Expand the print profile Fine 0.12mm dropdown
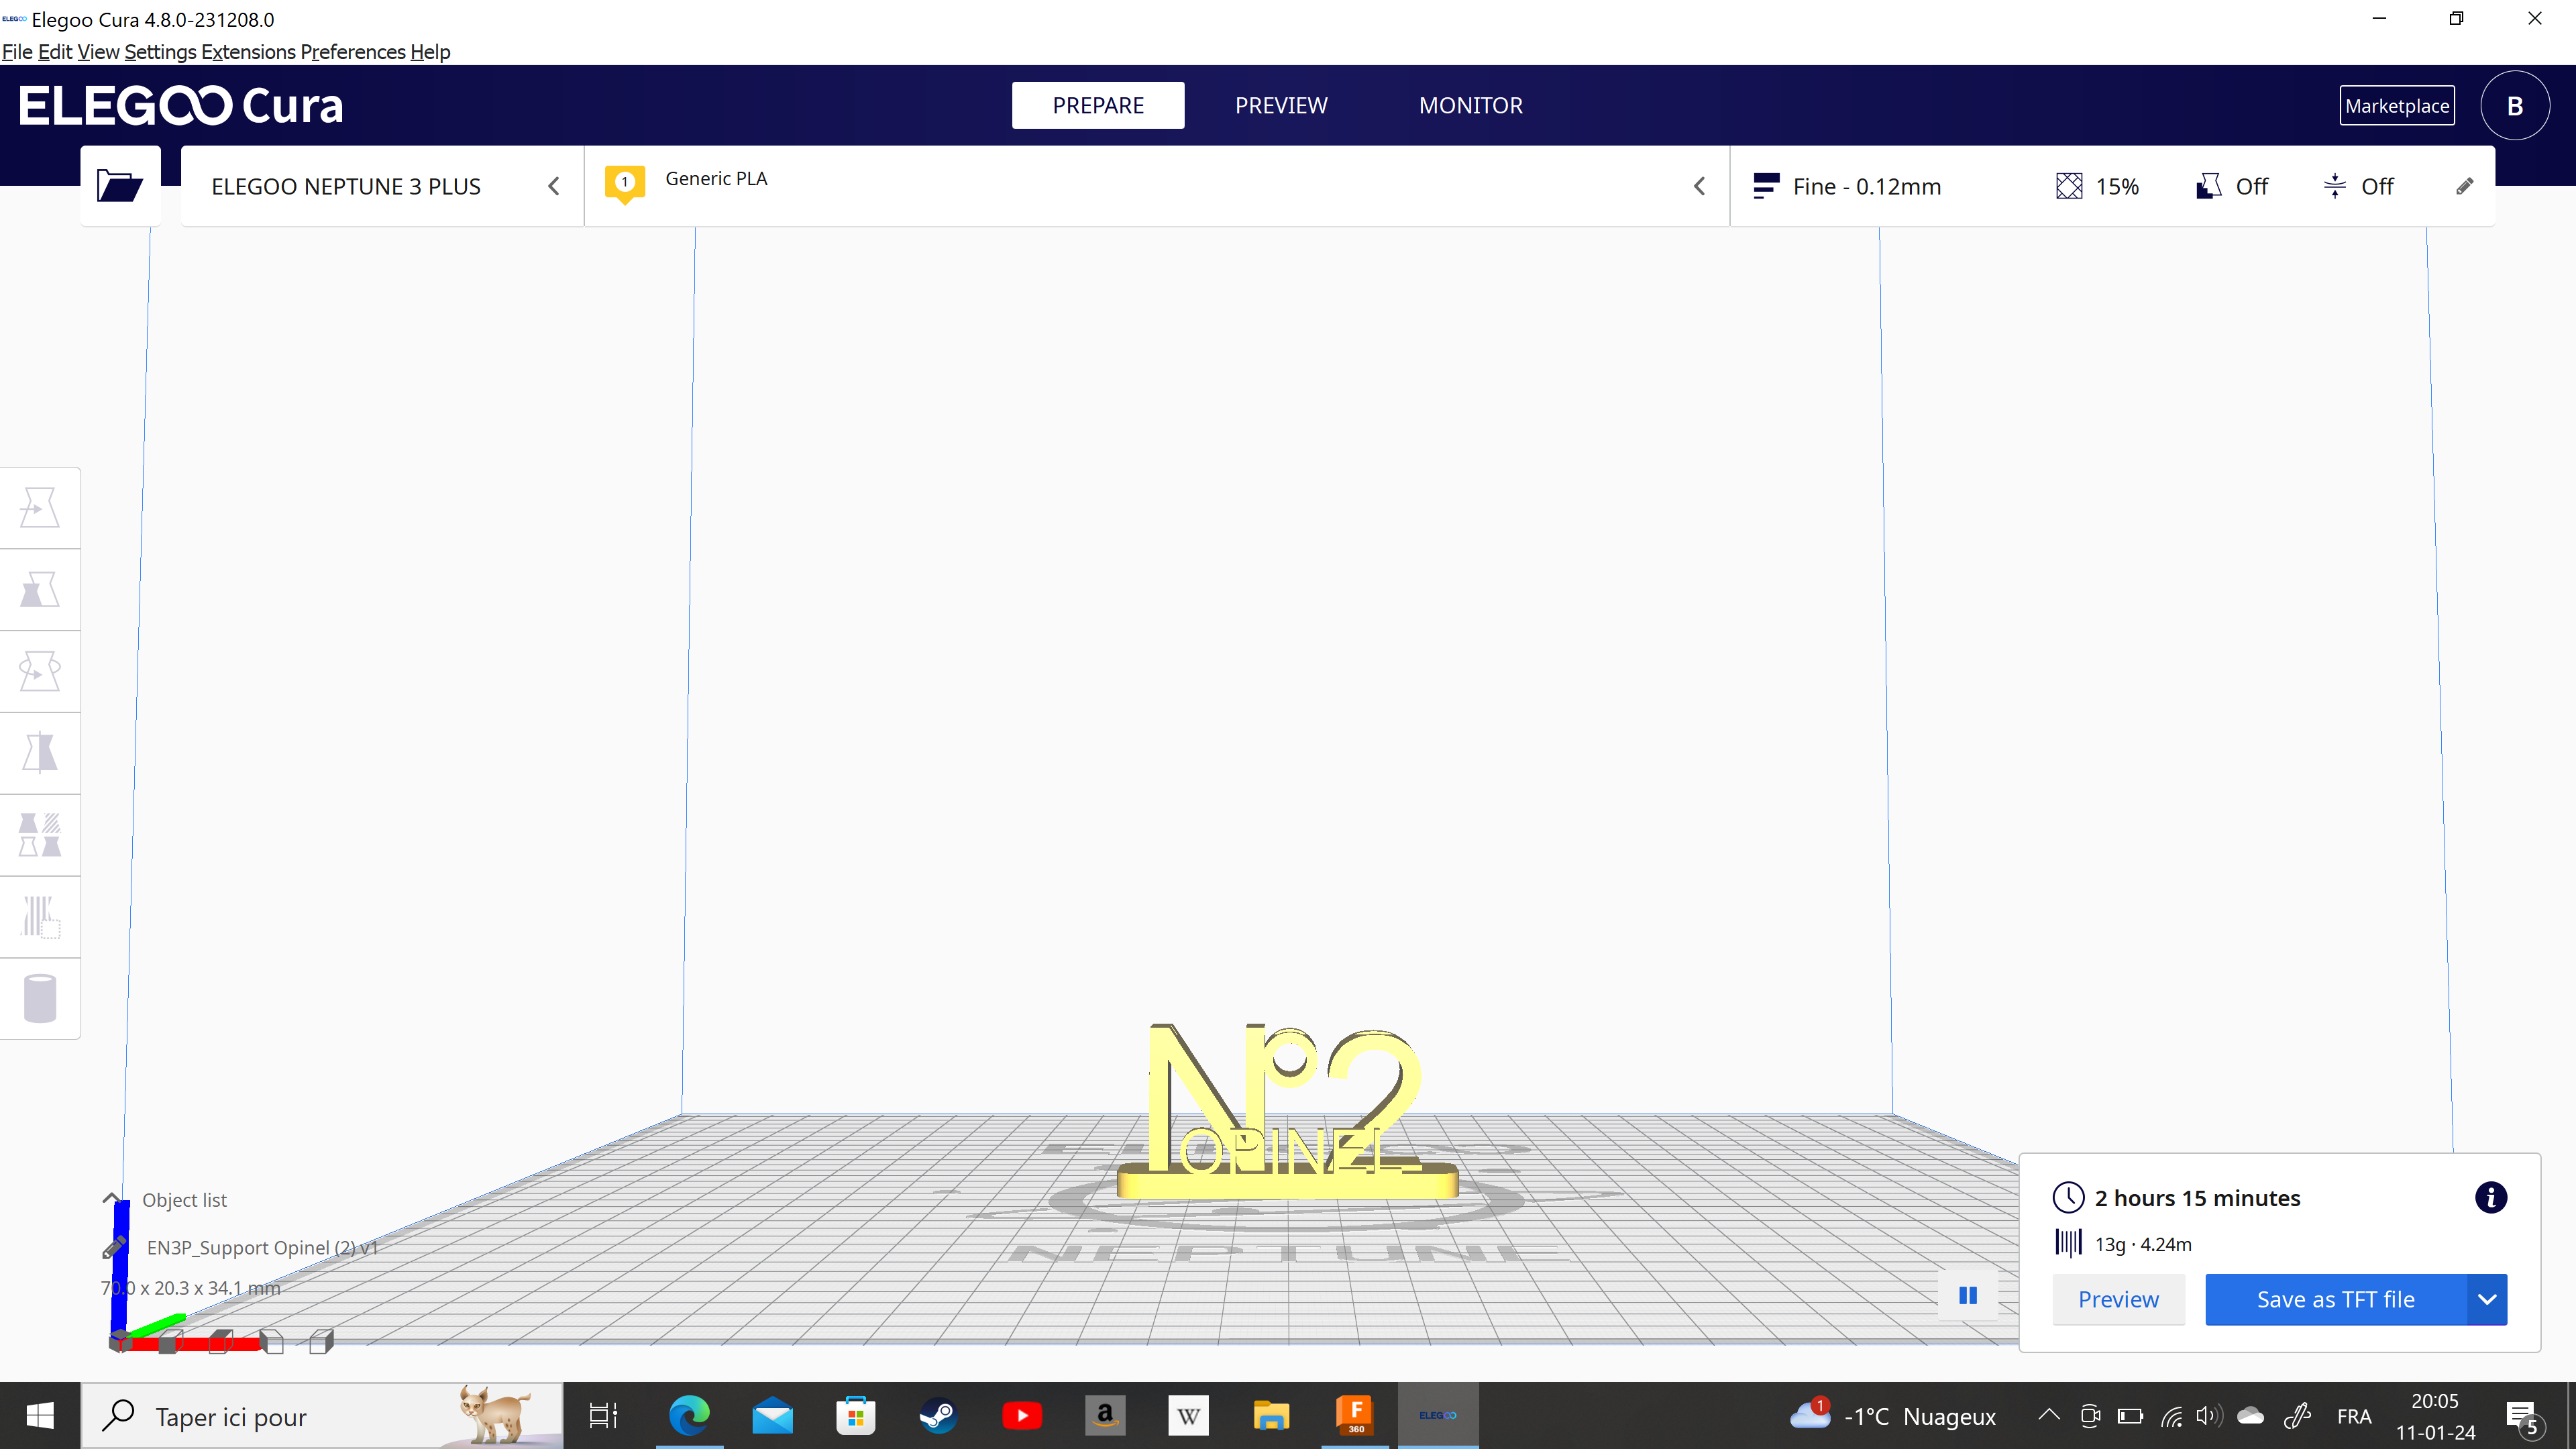The image size is (2576, 1449). [x=1866, y=186]
